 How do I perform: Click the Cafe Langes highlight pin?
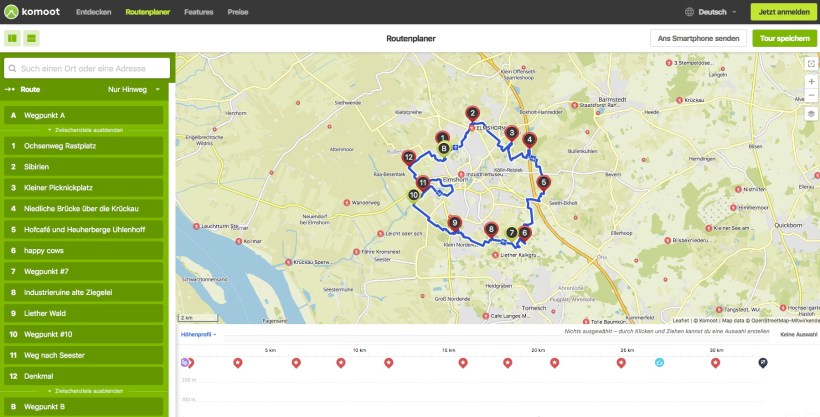click(486, 316)
